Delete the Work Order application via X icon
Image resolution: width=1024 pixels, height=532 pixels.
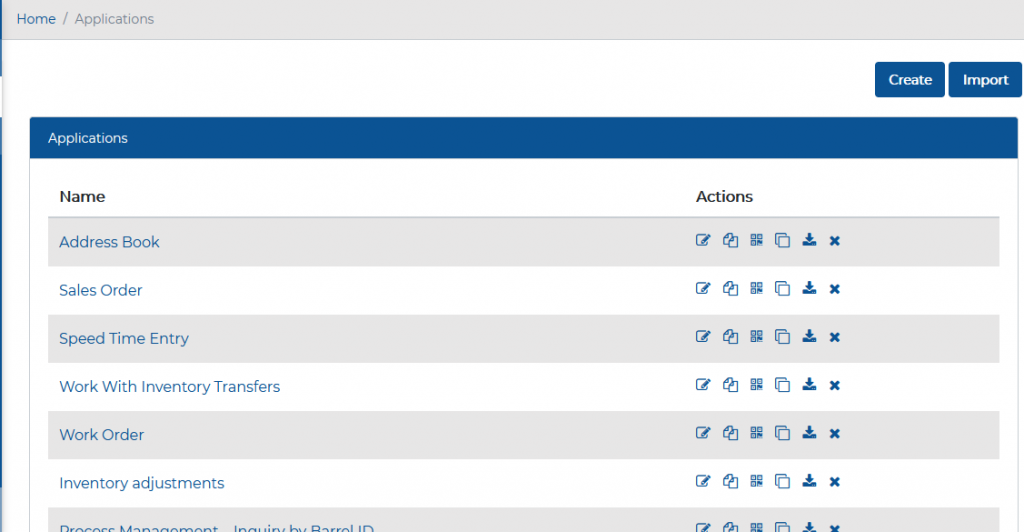(x=835, y=434)
